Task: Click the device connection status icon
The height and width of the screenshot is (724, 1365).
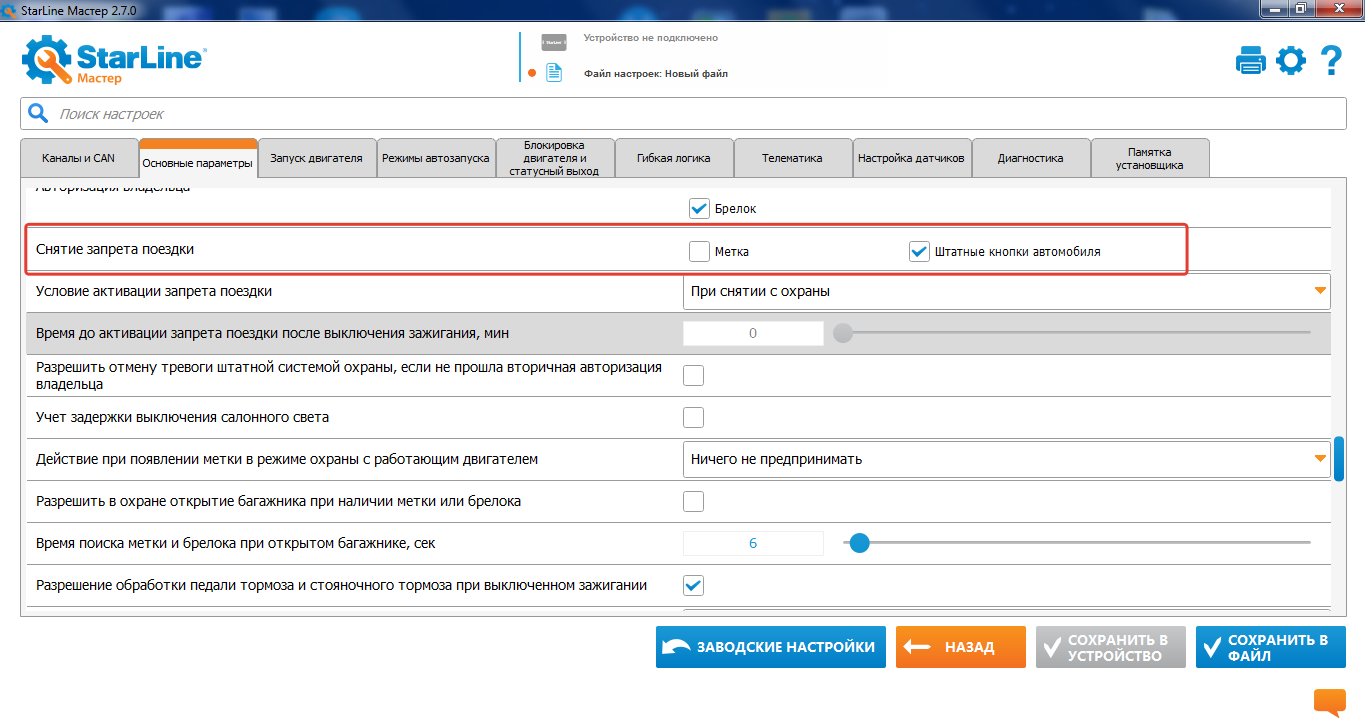Action: point(553,41)
